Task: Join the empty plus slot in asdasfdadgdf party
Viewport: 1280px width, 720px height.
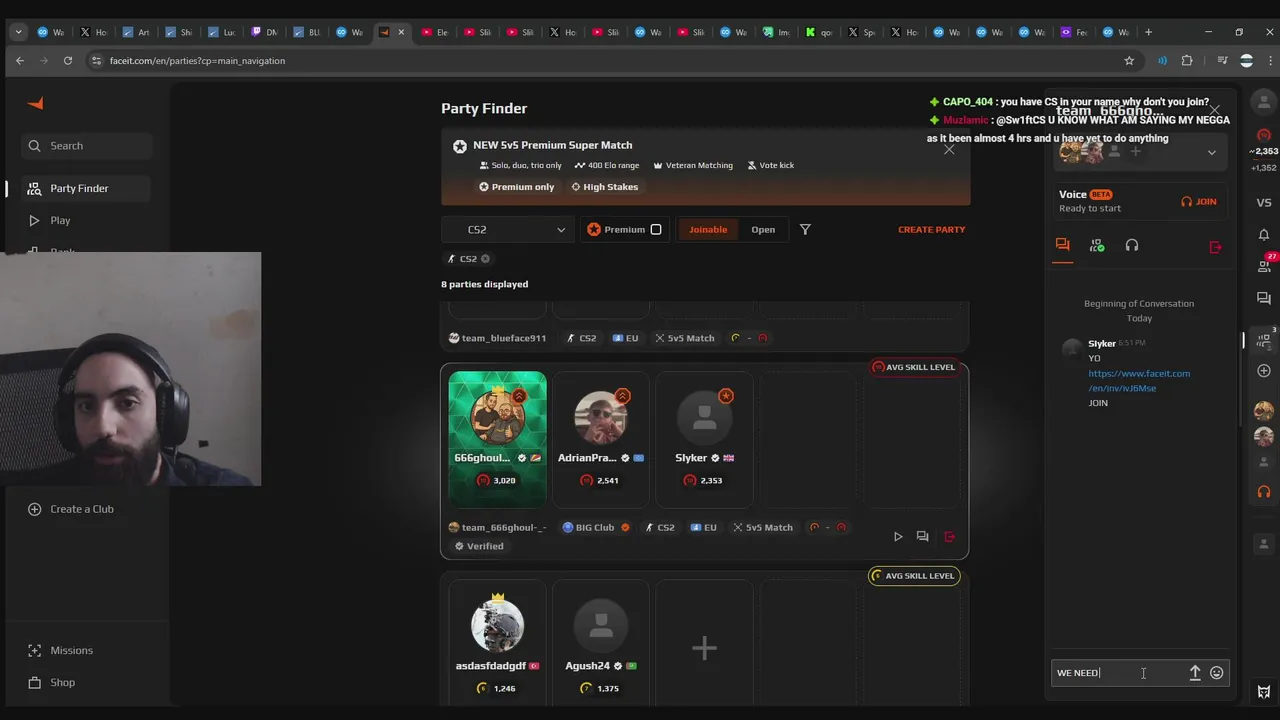Action: pyautogui.click(x=705, y=648)
